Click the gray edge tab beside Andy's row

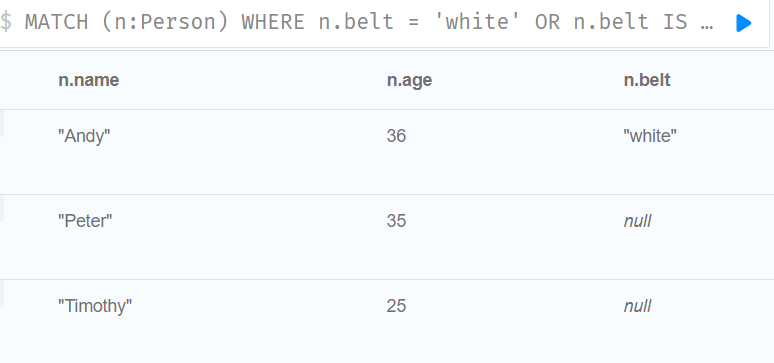(x=2, y=122)
